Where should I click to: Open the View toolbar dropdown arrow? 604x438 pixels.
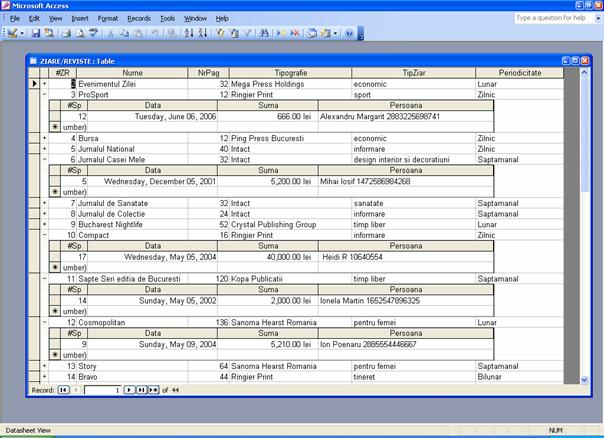[22, 33]
